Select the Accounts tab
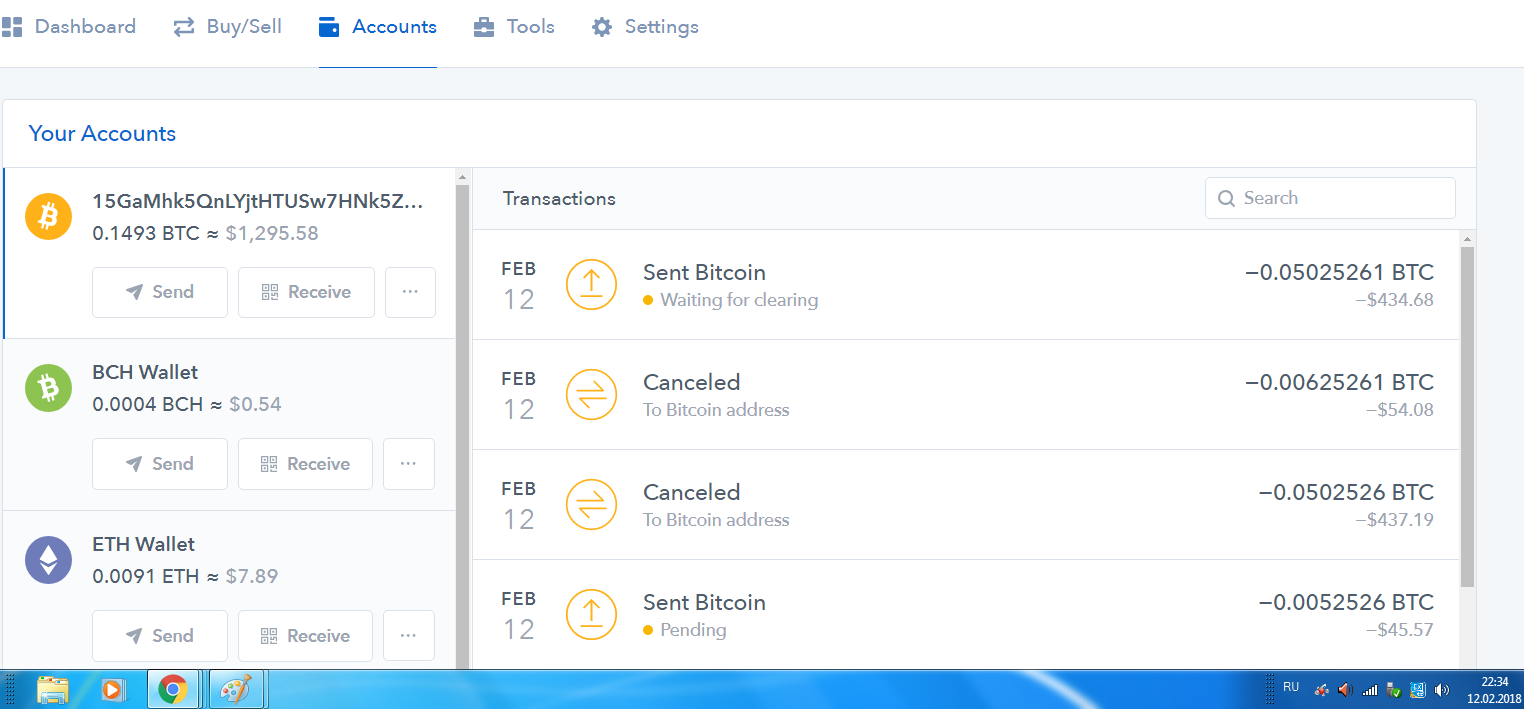Image resolution: width=1524 pixels, height=709 pixels. [377, 27]
